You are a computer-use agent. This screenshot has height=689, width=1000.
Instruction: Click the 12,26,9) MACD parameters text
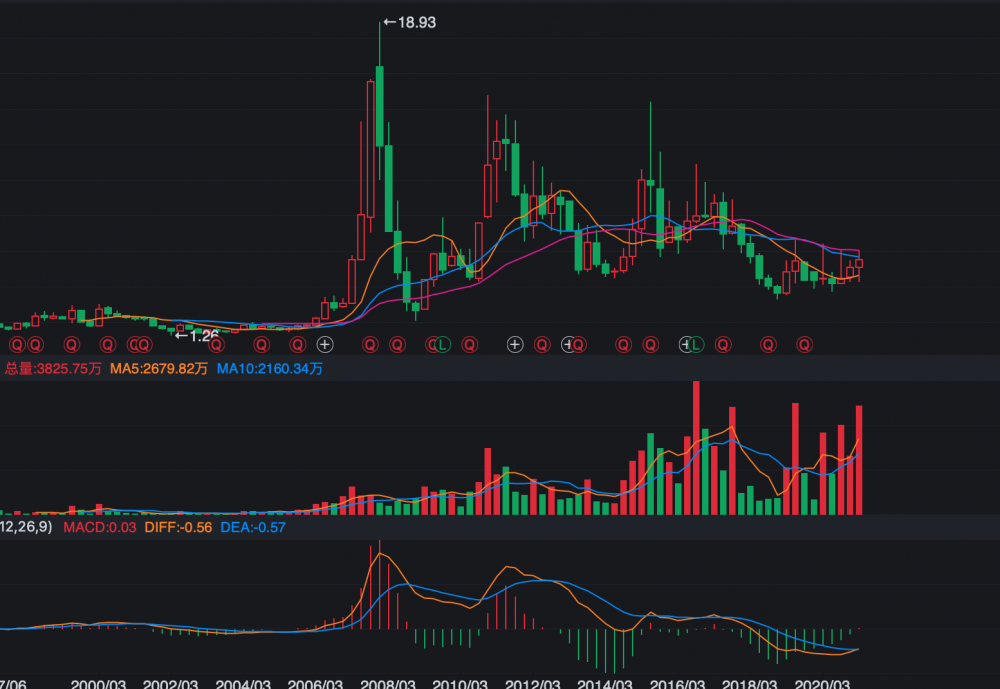pyautogui.click(x=26, y=527)
